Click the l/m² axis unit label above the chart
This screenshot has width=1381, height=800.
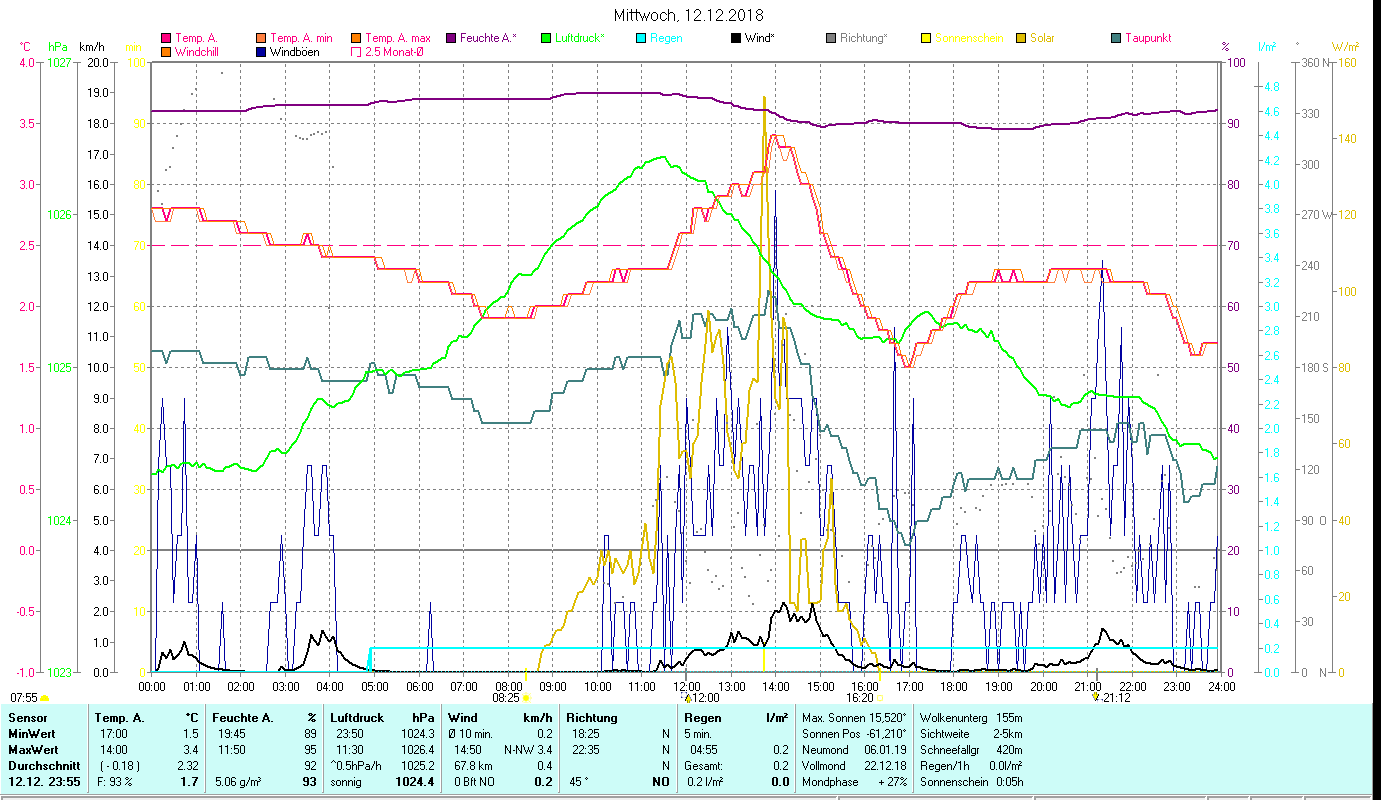(1267, 47)
